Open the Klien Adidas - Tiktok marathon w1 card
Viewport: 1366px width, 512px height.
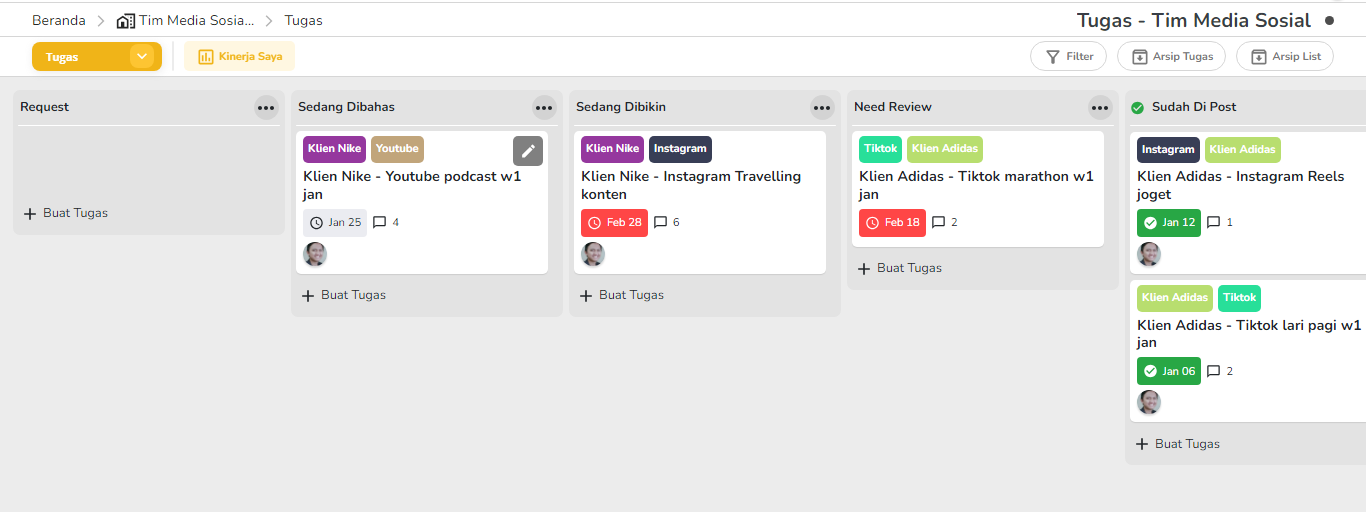click(x=976, y=185)
